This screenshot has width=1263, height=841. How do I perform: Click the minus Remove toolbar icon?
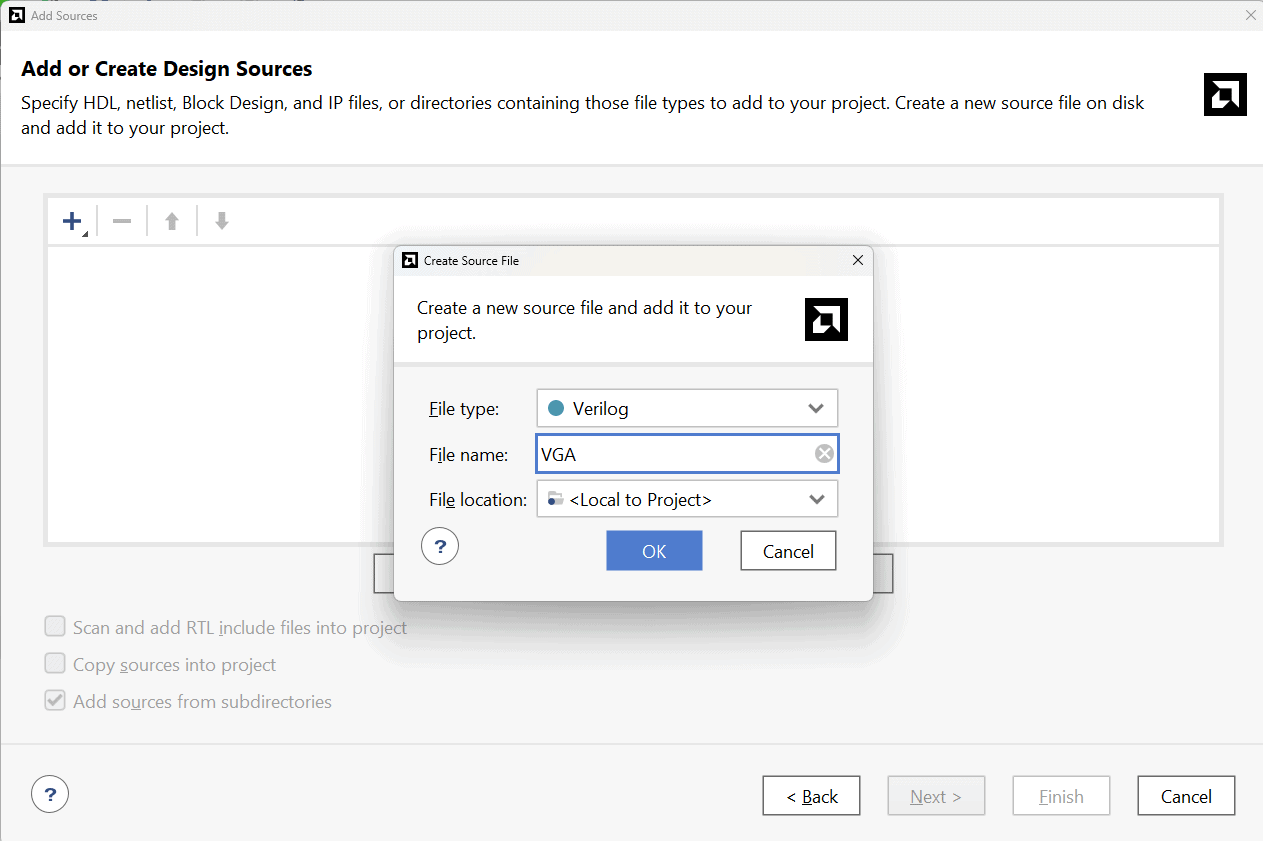tap(122, 221)
